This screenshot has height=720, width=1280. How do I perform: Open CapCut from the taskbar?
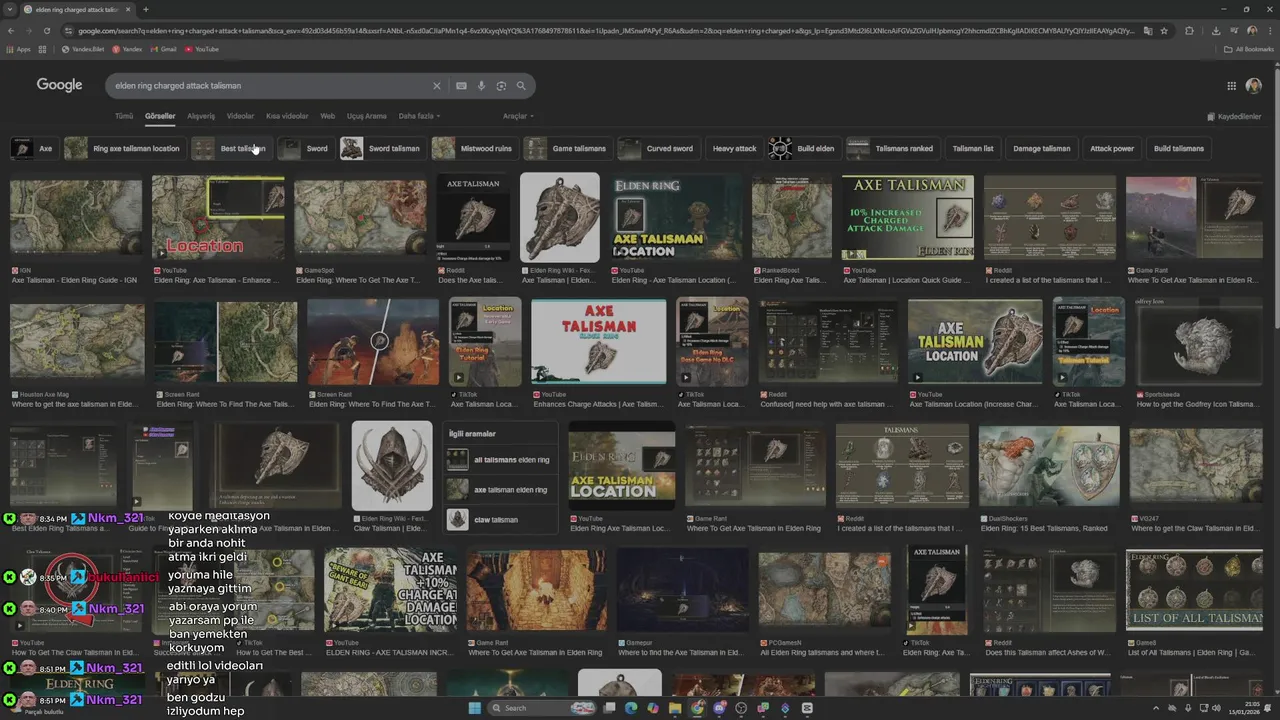(x=807, y=708)
